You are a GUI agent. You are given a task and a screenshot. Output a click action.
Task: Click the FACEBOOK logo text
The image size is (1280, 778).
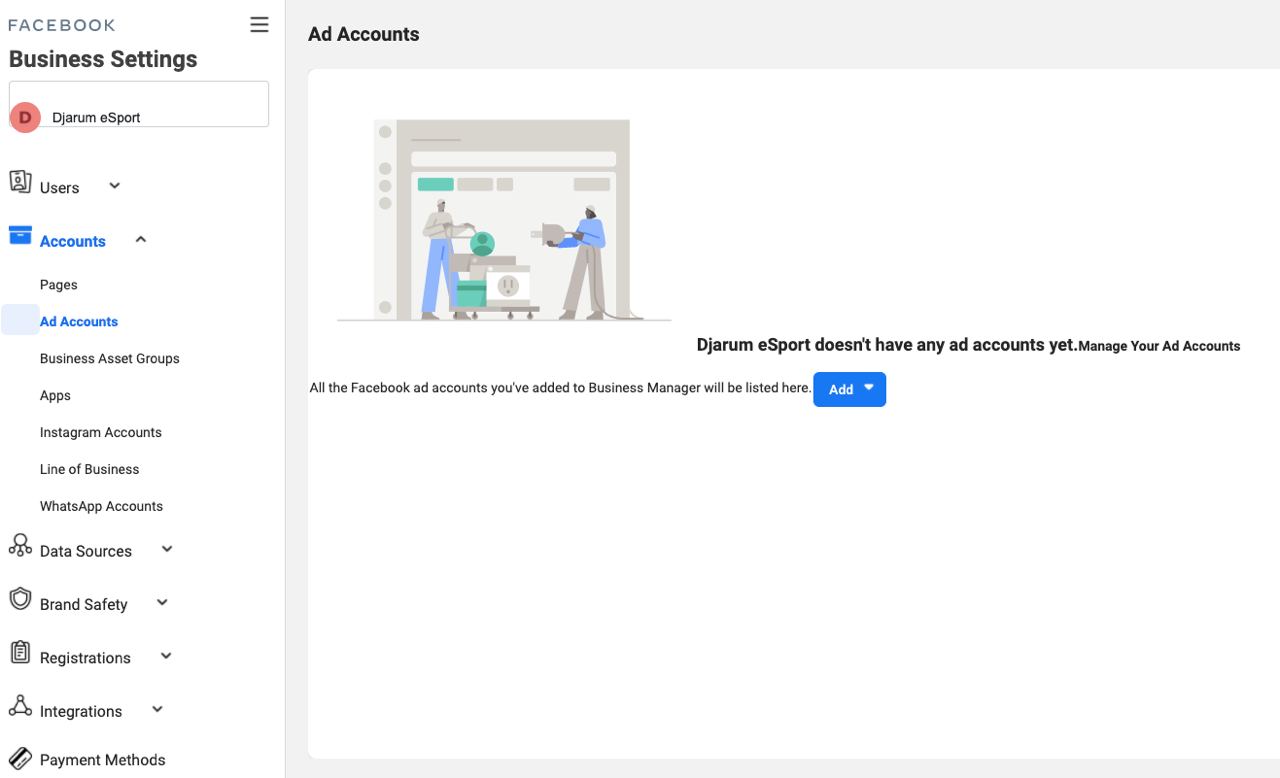[62, 25]
